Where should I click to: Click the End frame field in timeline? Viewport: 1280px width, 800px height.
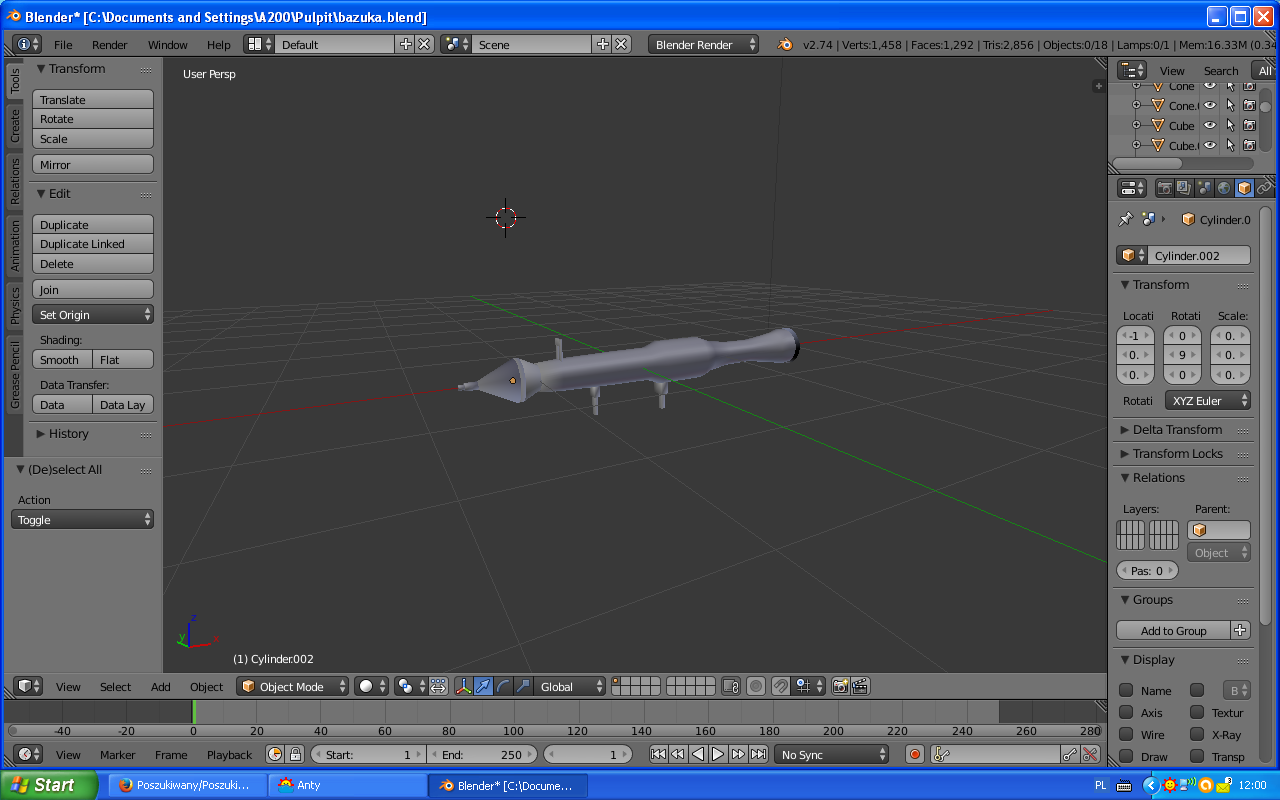click(x=484, y=755)
